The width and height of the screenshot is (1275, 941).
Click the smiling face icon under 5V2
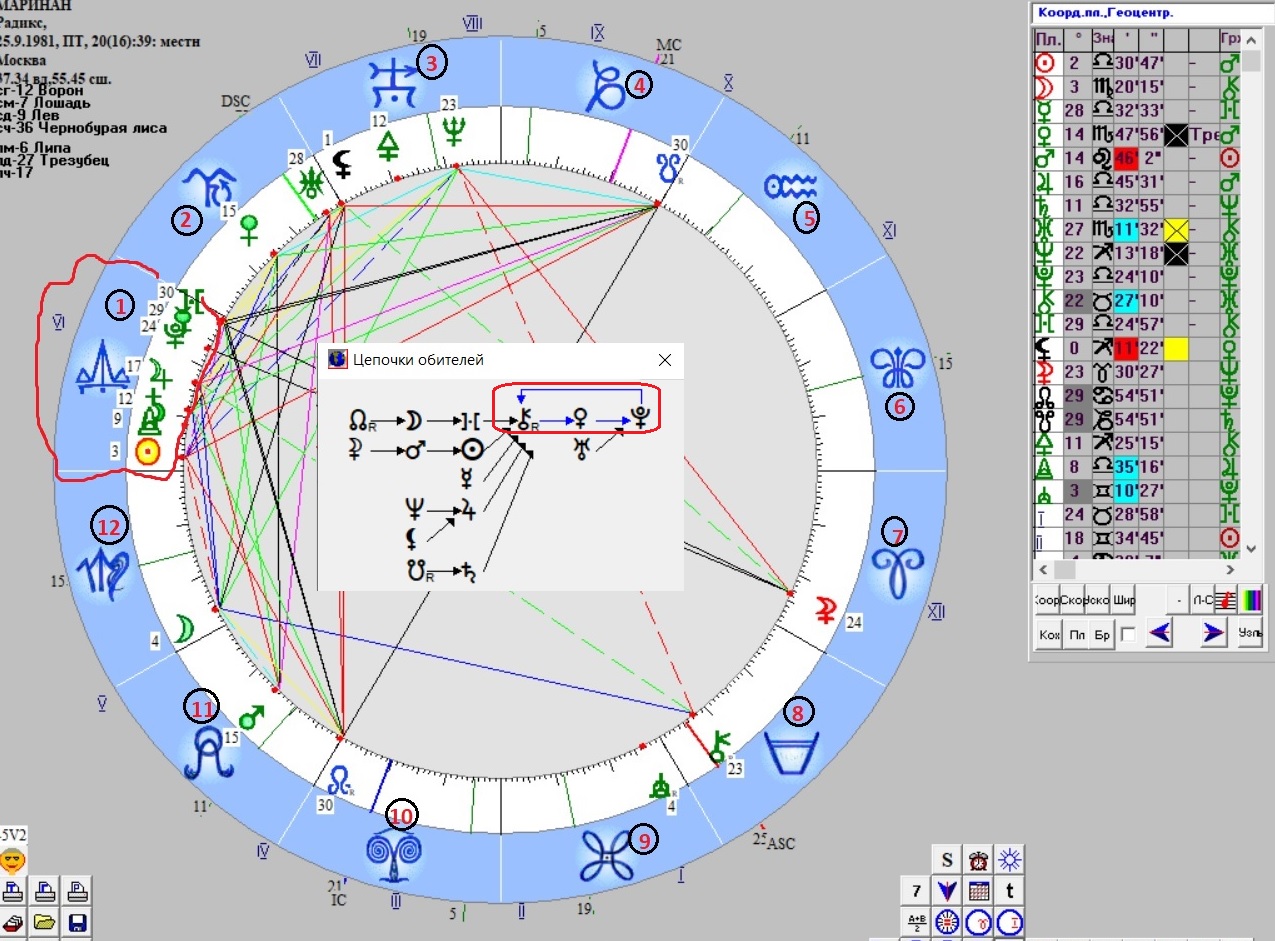click(x=12, y=860)
